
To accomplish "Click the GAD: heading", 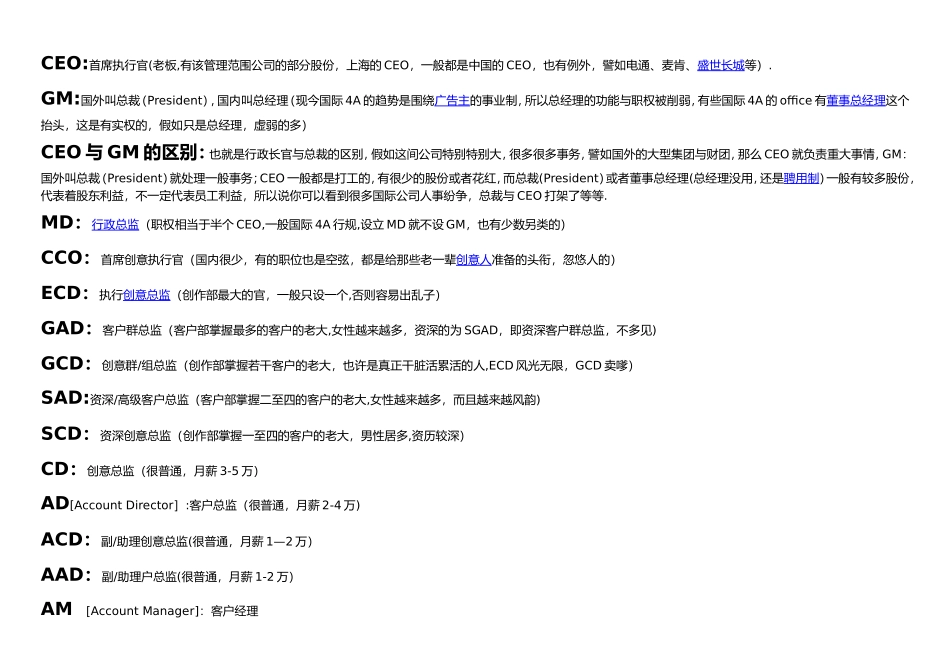I will tap(66, 328).
